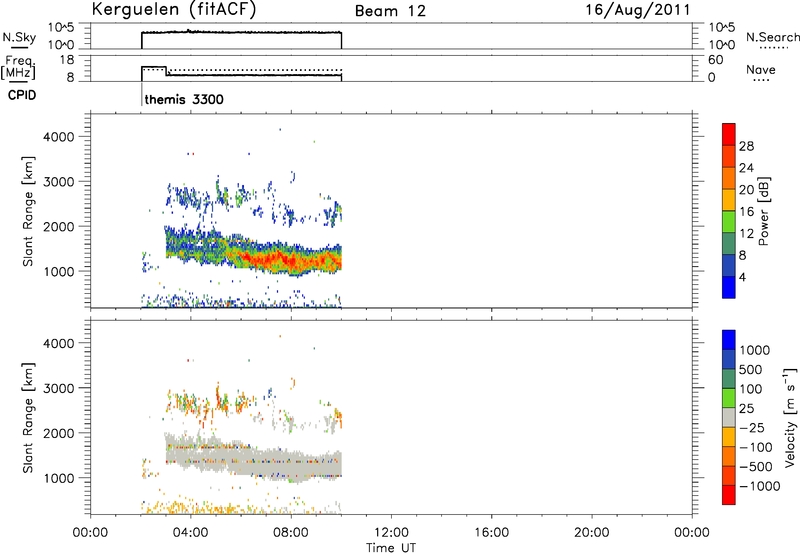Click the '12:00' time axis tick label
Screen dimensions: 800x554
391,533
